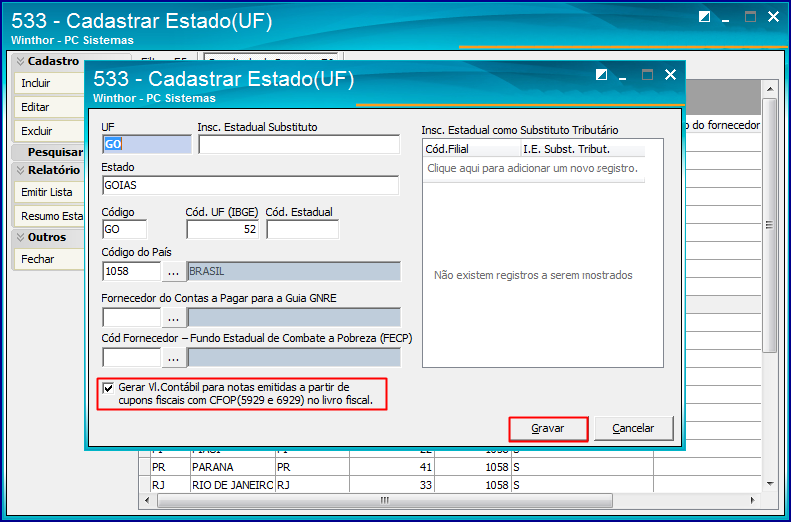Viewport: 791px width, 522px height.
Task: Maximize the dialog window
Action: coord(647,75)
